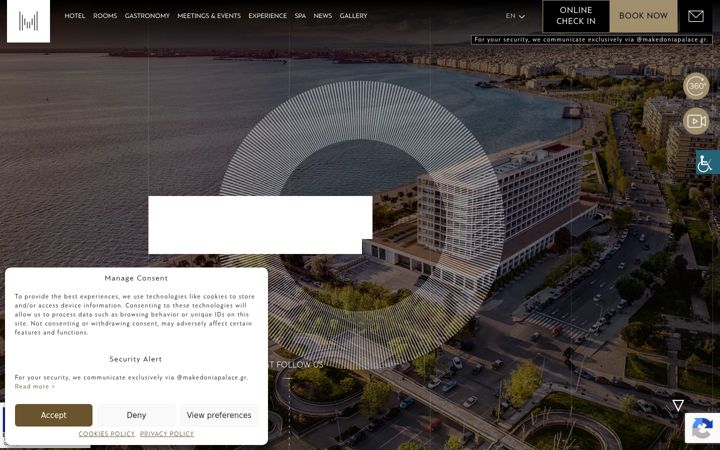Expand the EN language selector
Viewport: 720px width, 450px height.
click(x=515, y=16)
